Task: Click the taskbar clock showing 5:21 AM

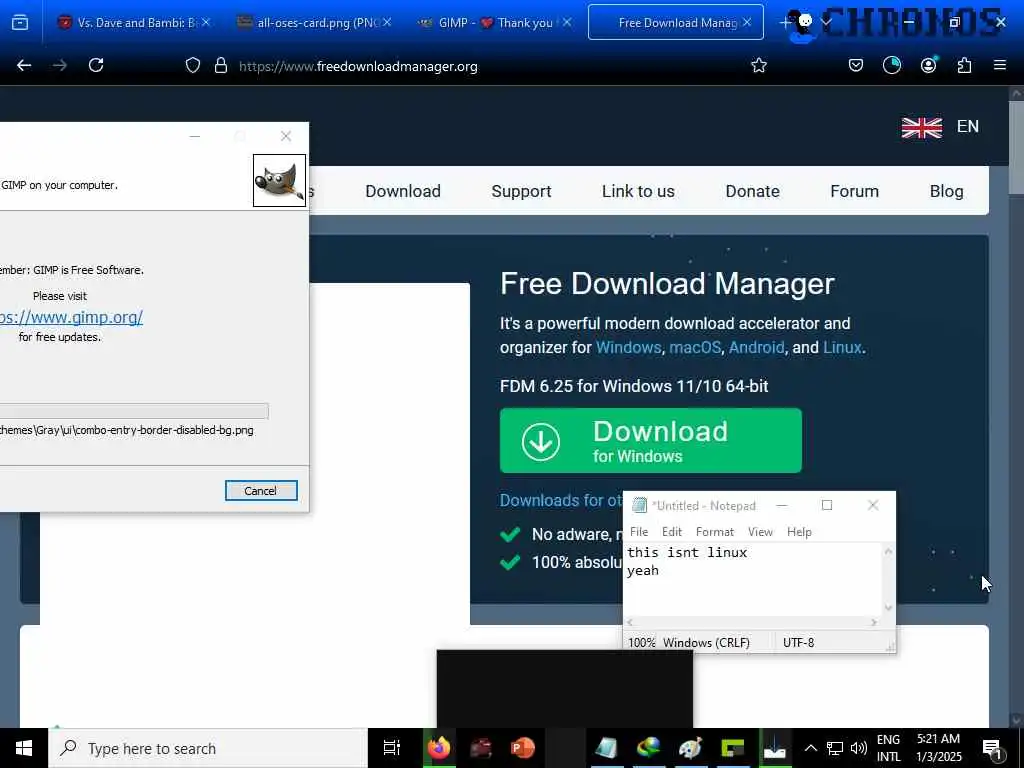Action: (938, 748)
